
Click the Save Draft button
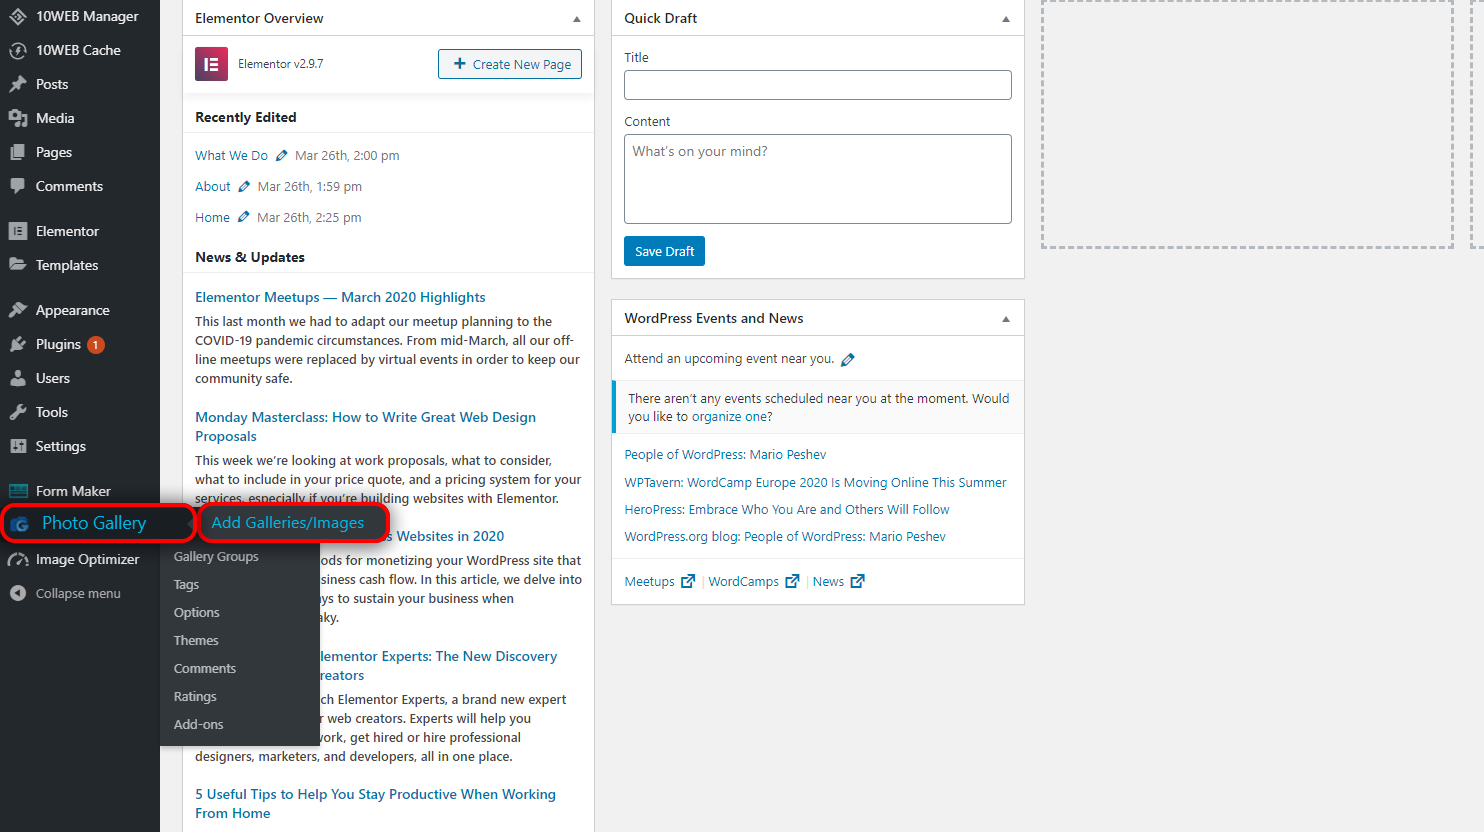pos(664,251)
